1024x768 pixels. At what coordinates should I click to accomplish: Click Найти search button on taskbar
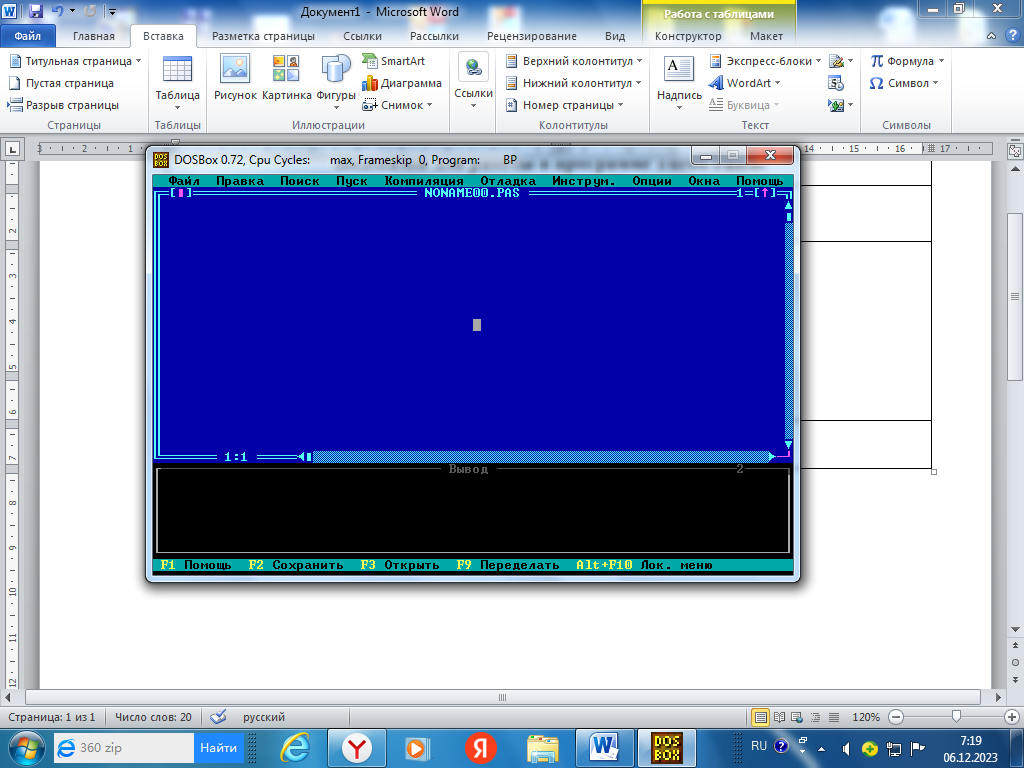(x=218, y=748)
